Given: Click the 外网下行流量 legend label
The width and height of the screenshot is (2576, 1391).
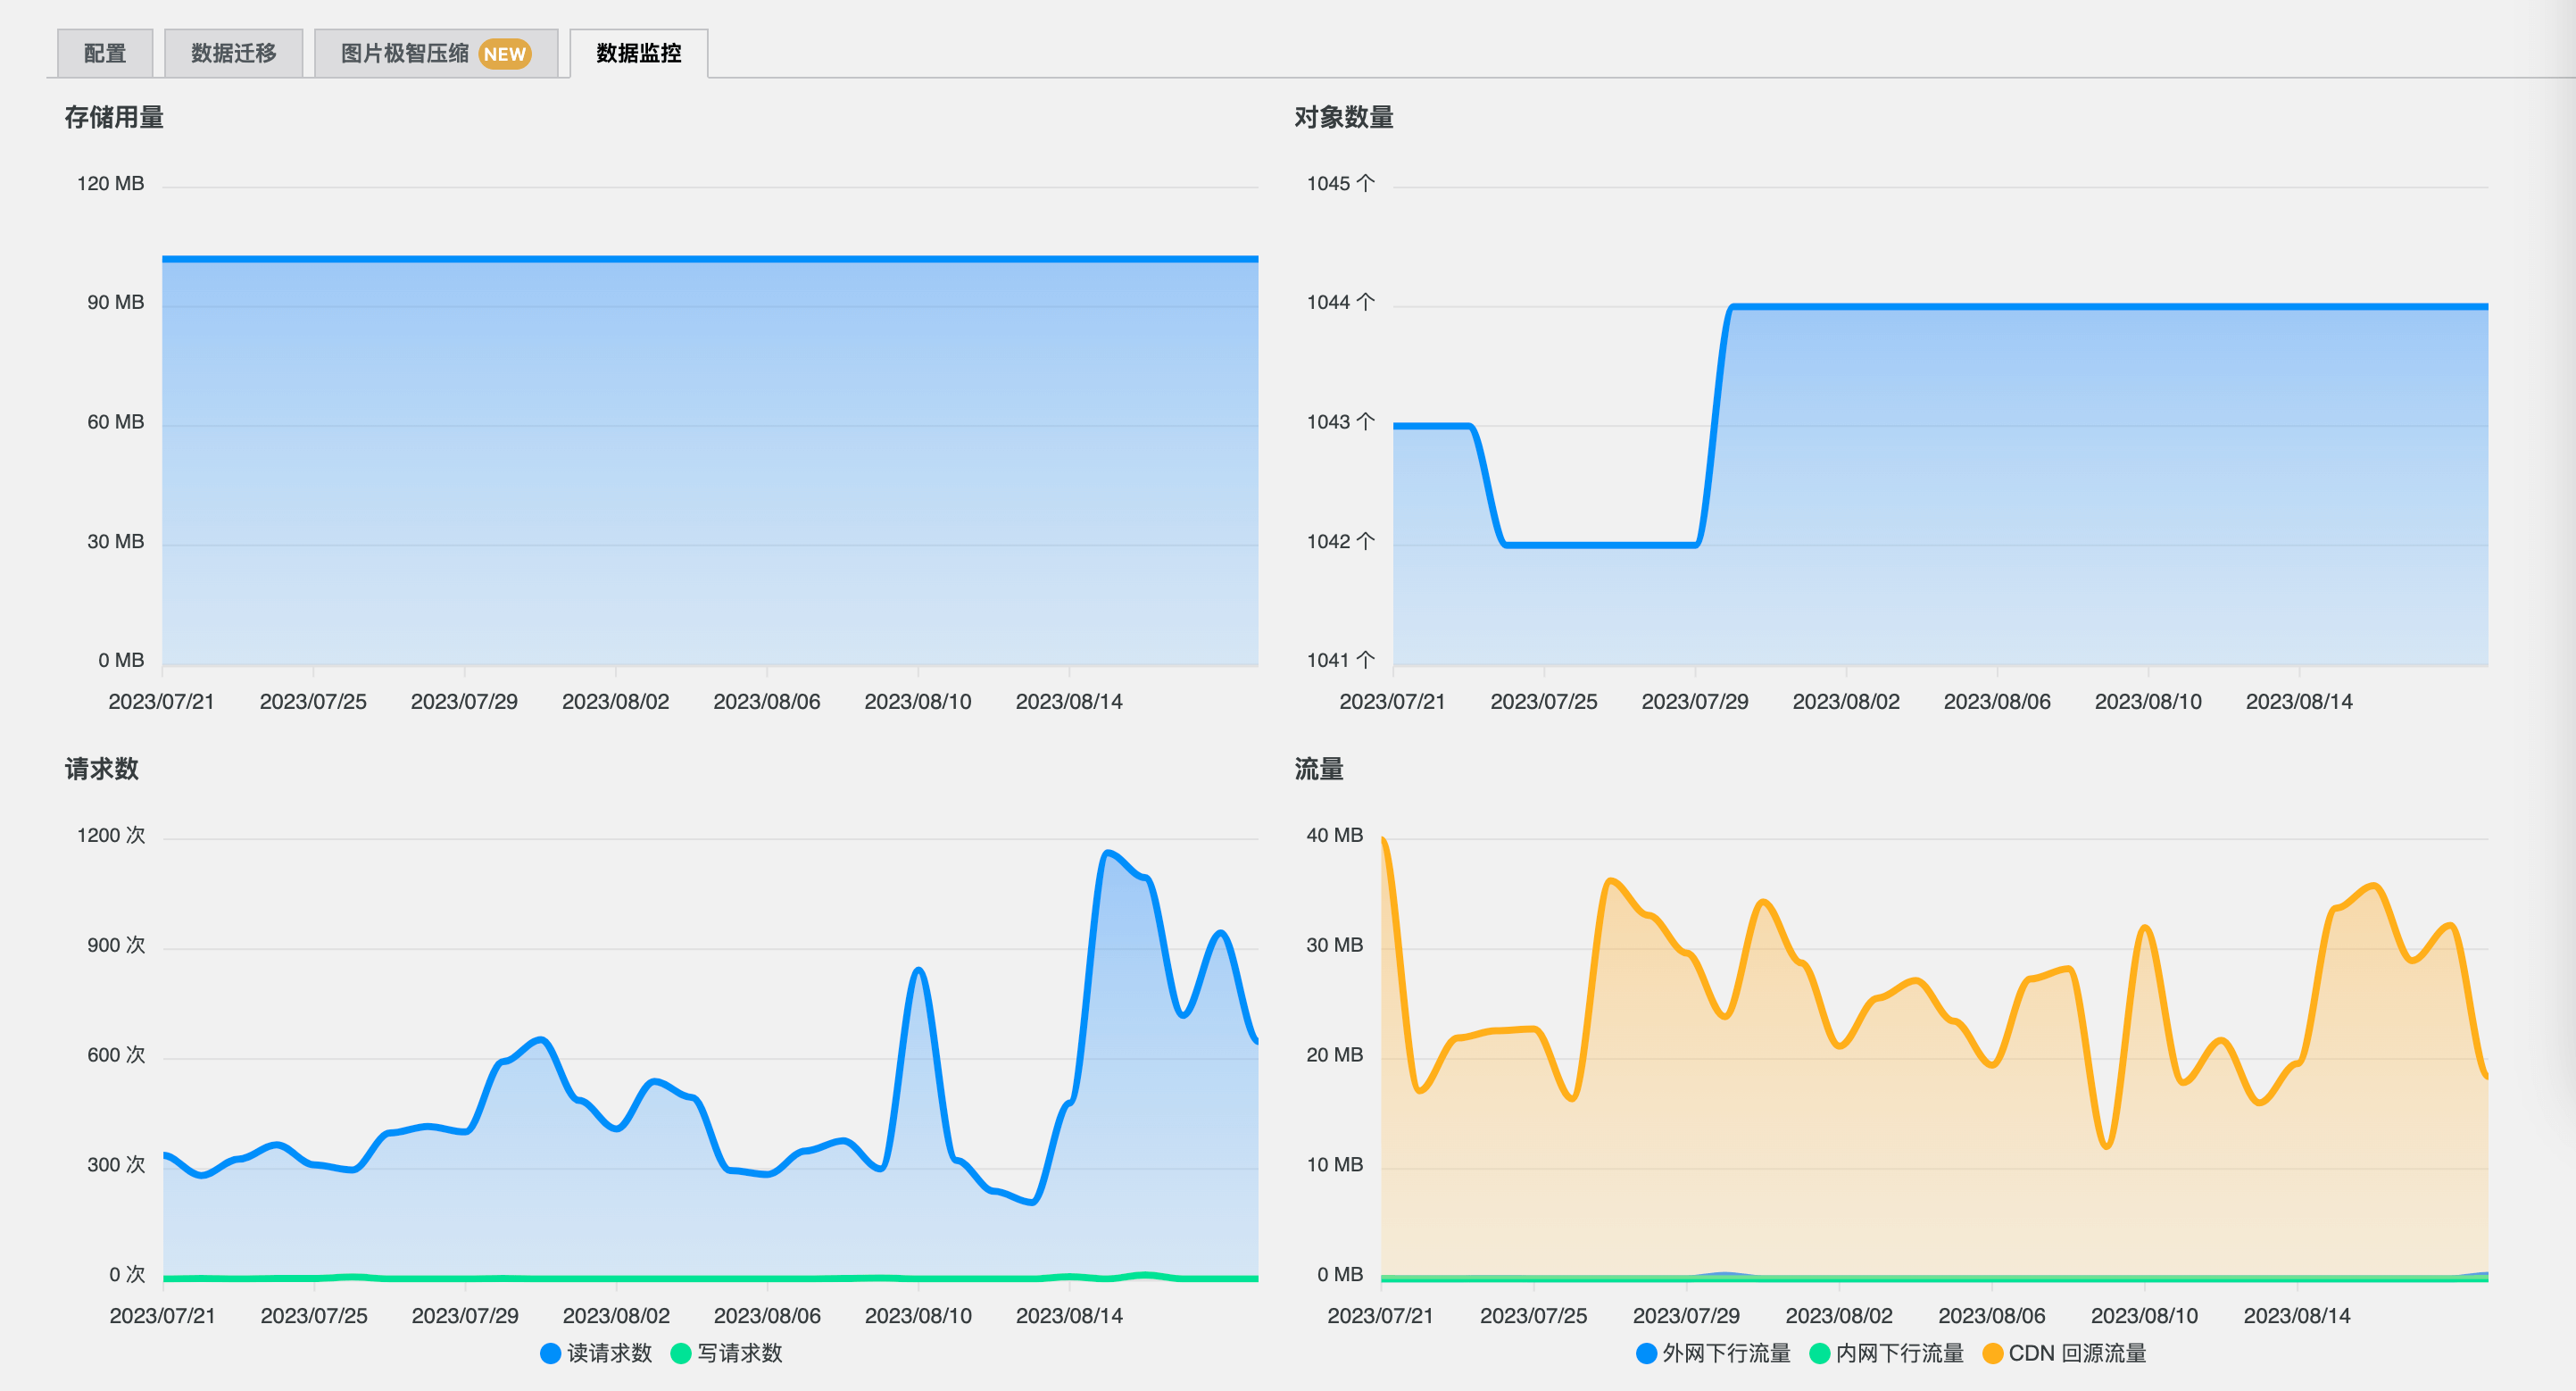Looking at the screenshot, I should (x=1726, y=1353).
